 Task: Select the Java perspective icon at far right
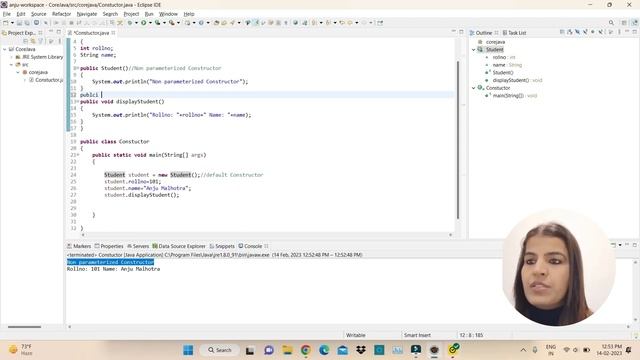point(635,23)
